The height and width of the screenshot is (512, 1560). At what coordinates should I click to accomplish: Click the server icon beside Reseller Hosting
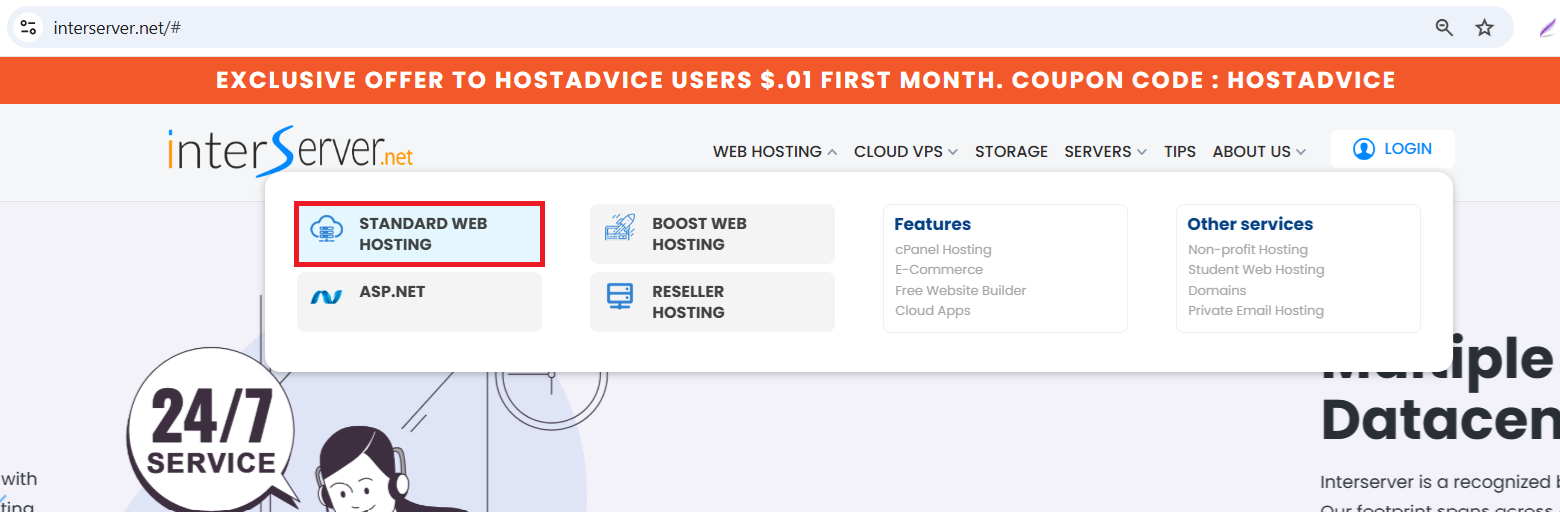point(620,296)
